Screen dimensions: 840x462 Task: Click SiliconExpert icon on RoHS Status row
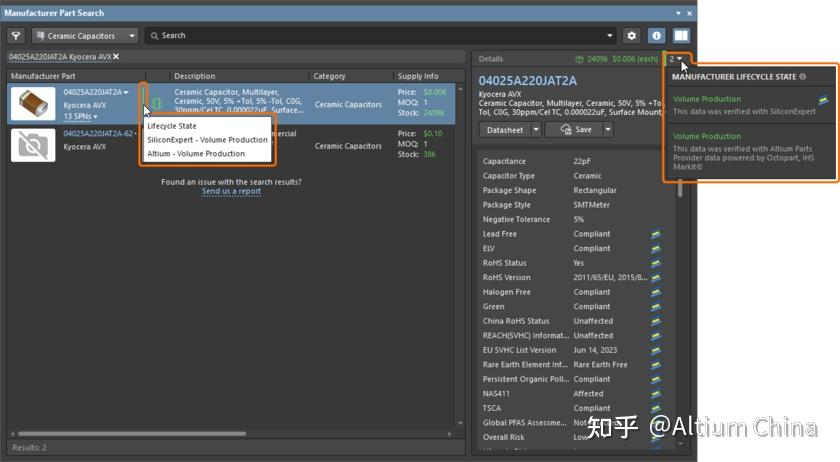[x=656, y=263]
